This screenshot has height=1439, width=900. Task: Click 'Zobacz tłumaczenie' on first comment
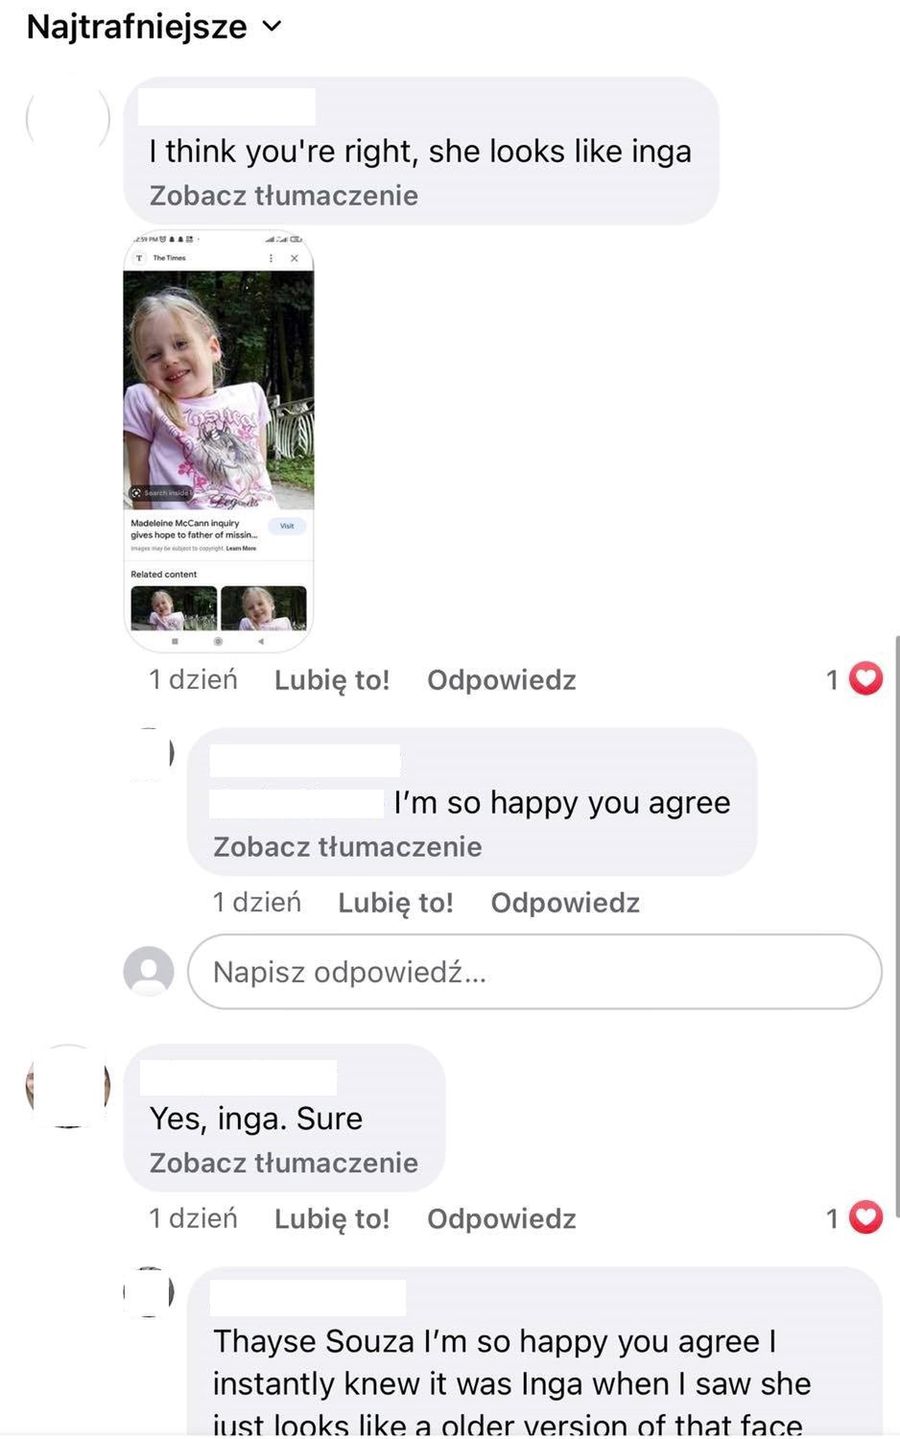point(284,195)
